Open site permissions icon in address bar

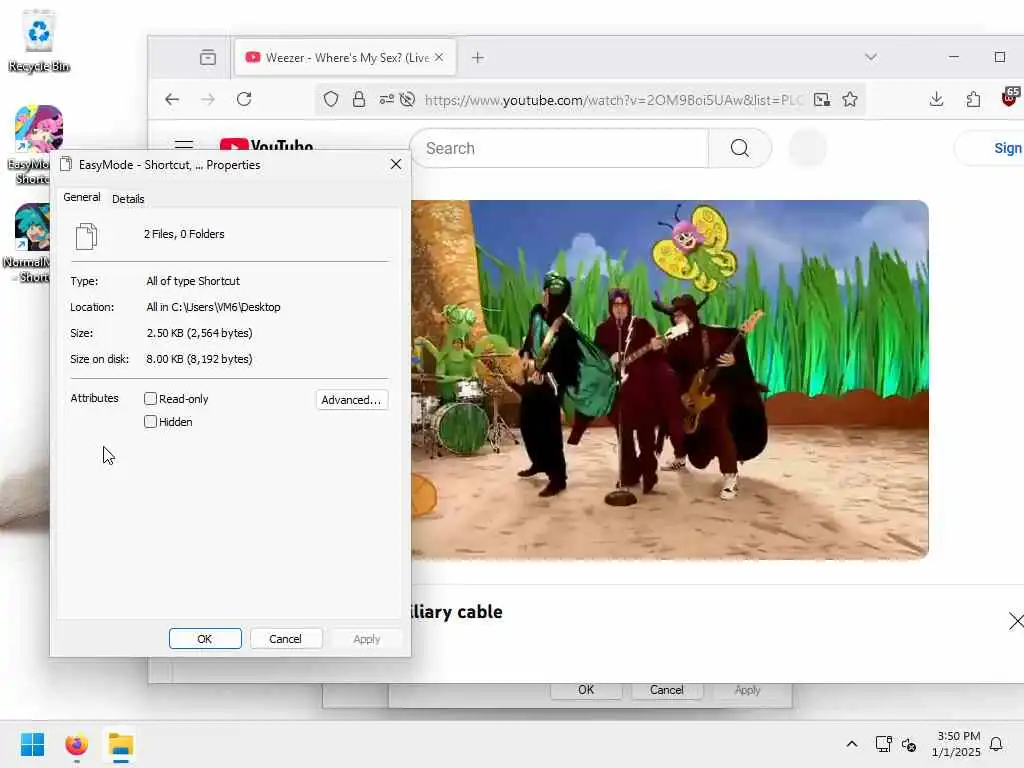click(x=387, y=99)
